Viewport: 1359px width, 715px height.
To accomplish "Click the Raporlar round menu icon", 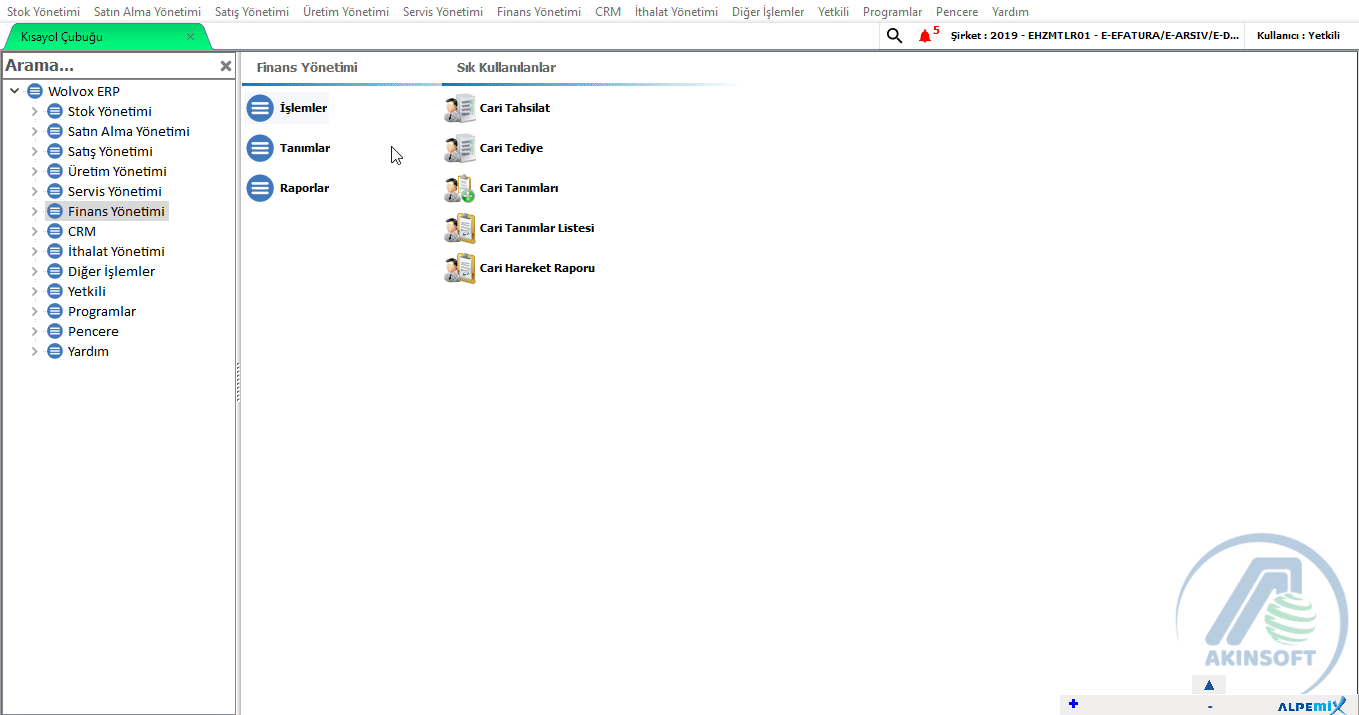I will (260, 188).
